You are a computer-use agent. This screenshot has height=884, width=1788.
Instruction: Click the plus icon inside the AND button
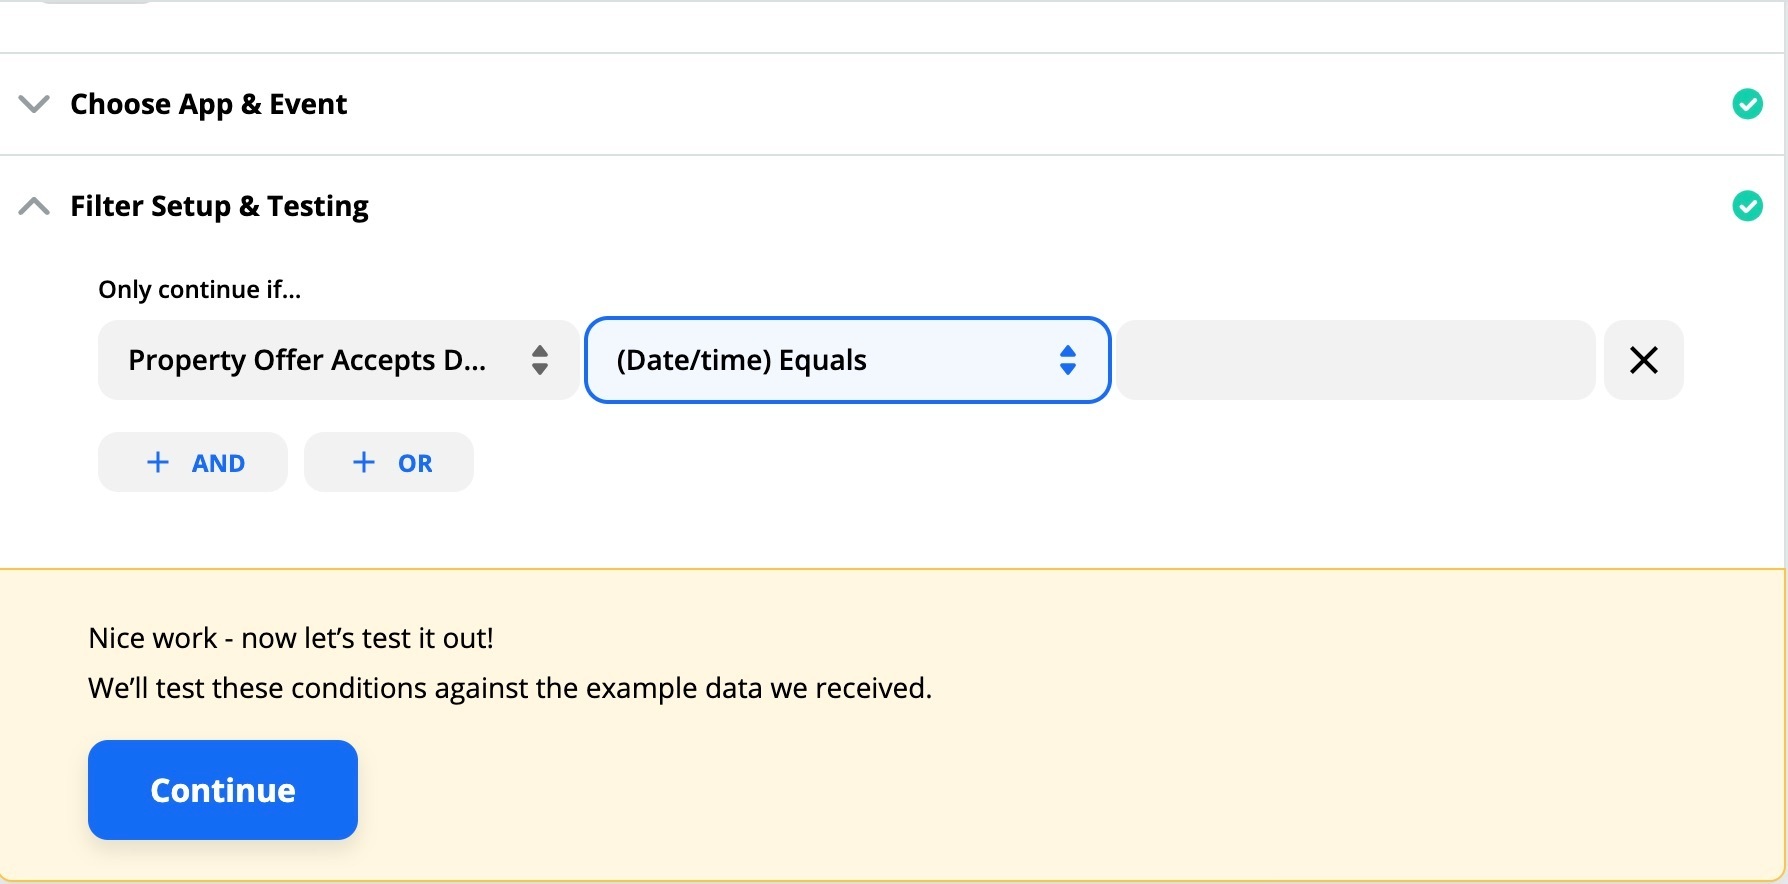point(158,462)
